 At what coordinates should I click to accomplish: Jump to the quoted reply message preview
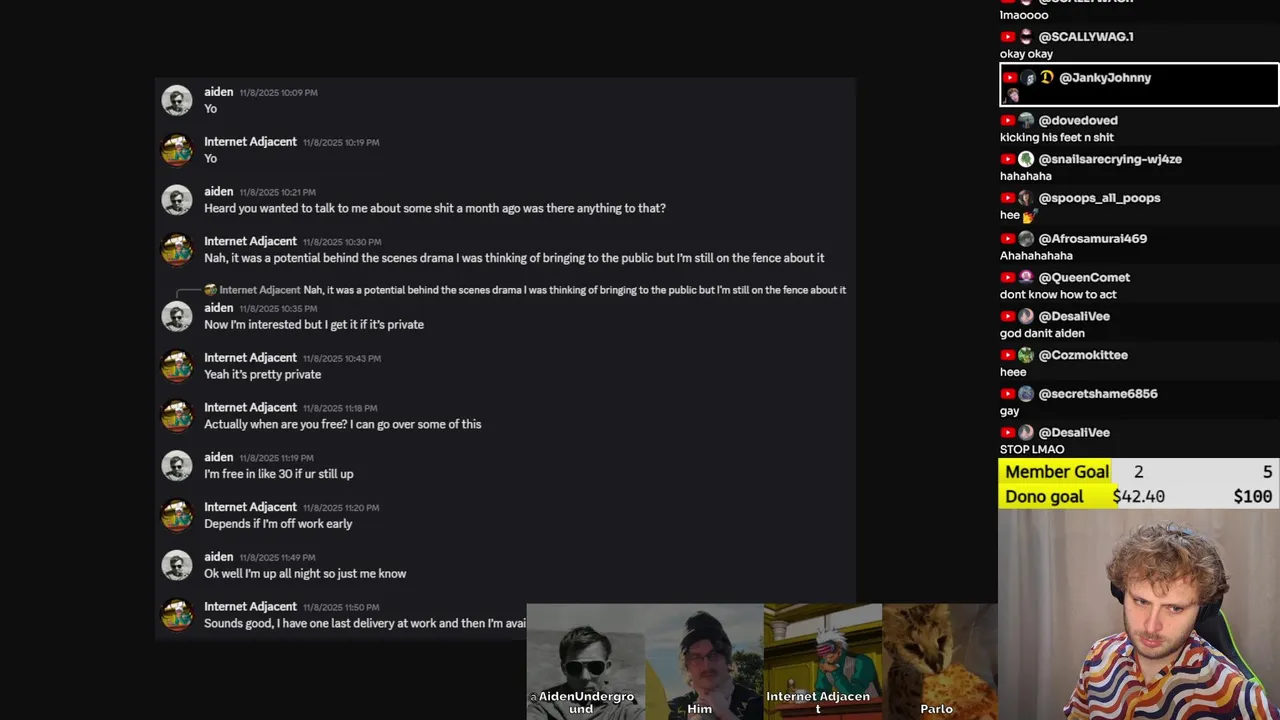click(574, 290)
